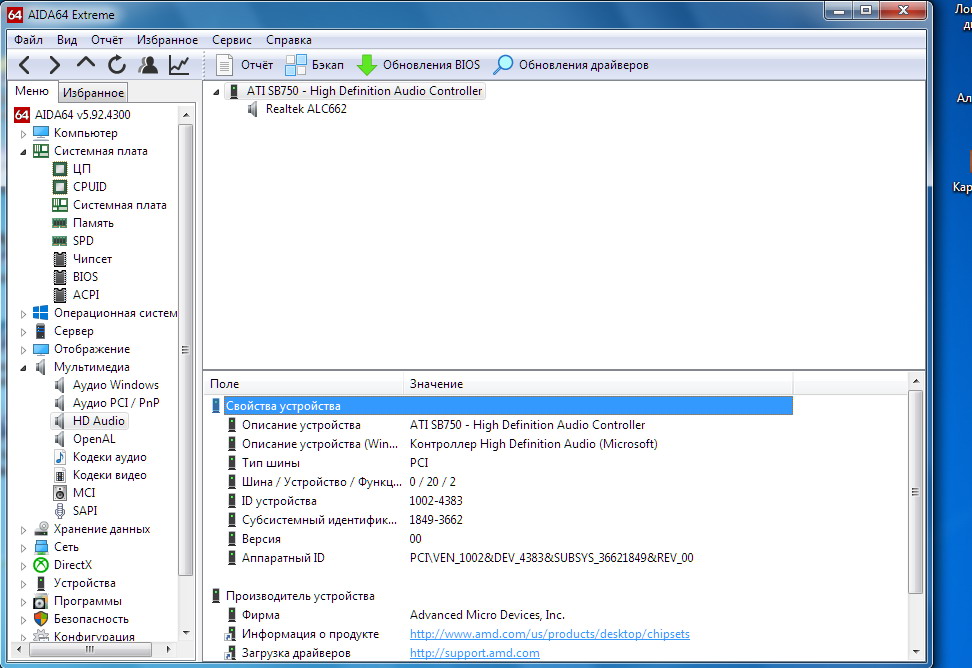Expand the Операционная система tree node
Image resolution: width=972 pixels, height=668 pixels.
[x=23, y=314]
